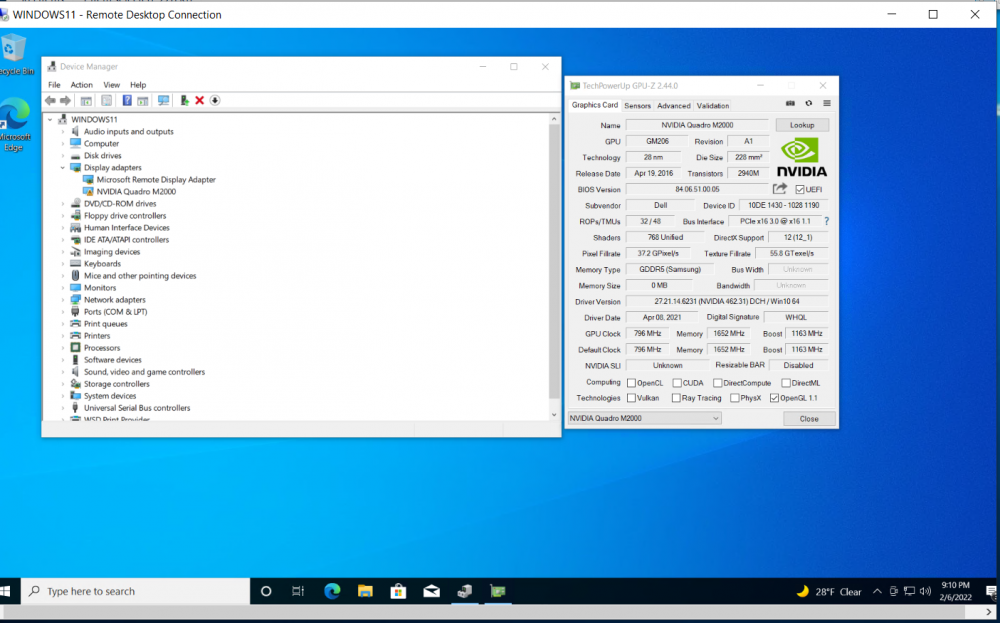
Task: Click the GPU-Z refresh icon
Action: point(809,103)
